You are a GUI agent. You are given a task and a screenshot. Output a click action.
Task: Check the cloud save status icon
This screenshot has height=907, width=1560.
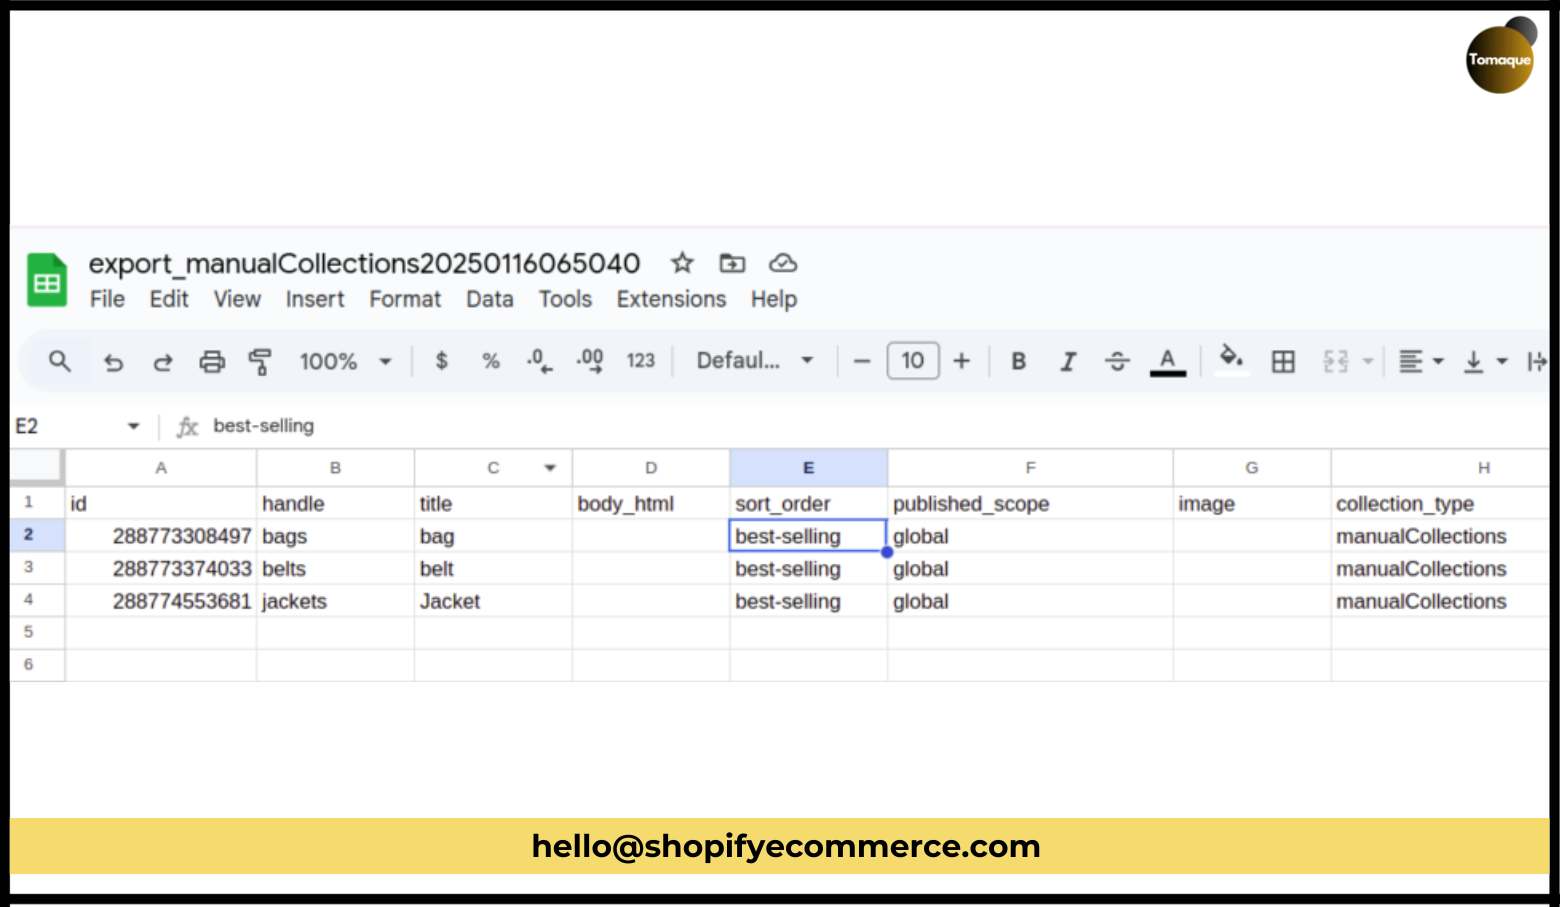[x=782, y=263]
